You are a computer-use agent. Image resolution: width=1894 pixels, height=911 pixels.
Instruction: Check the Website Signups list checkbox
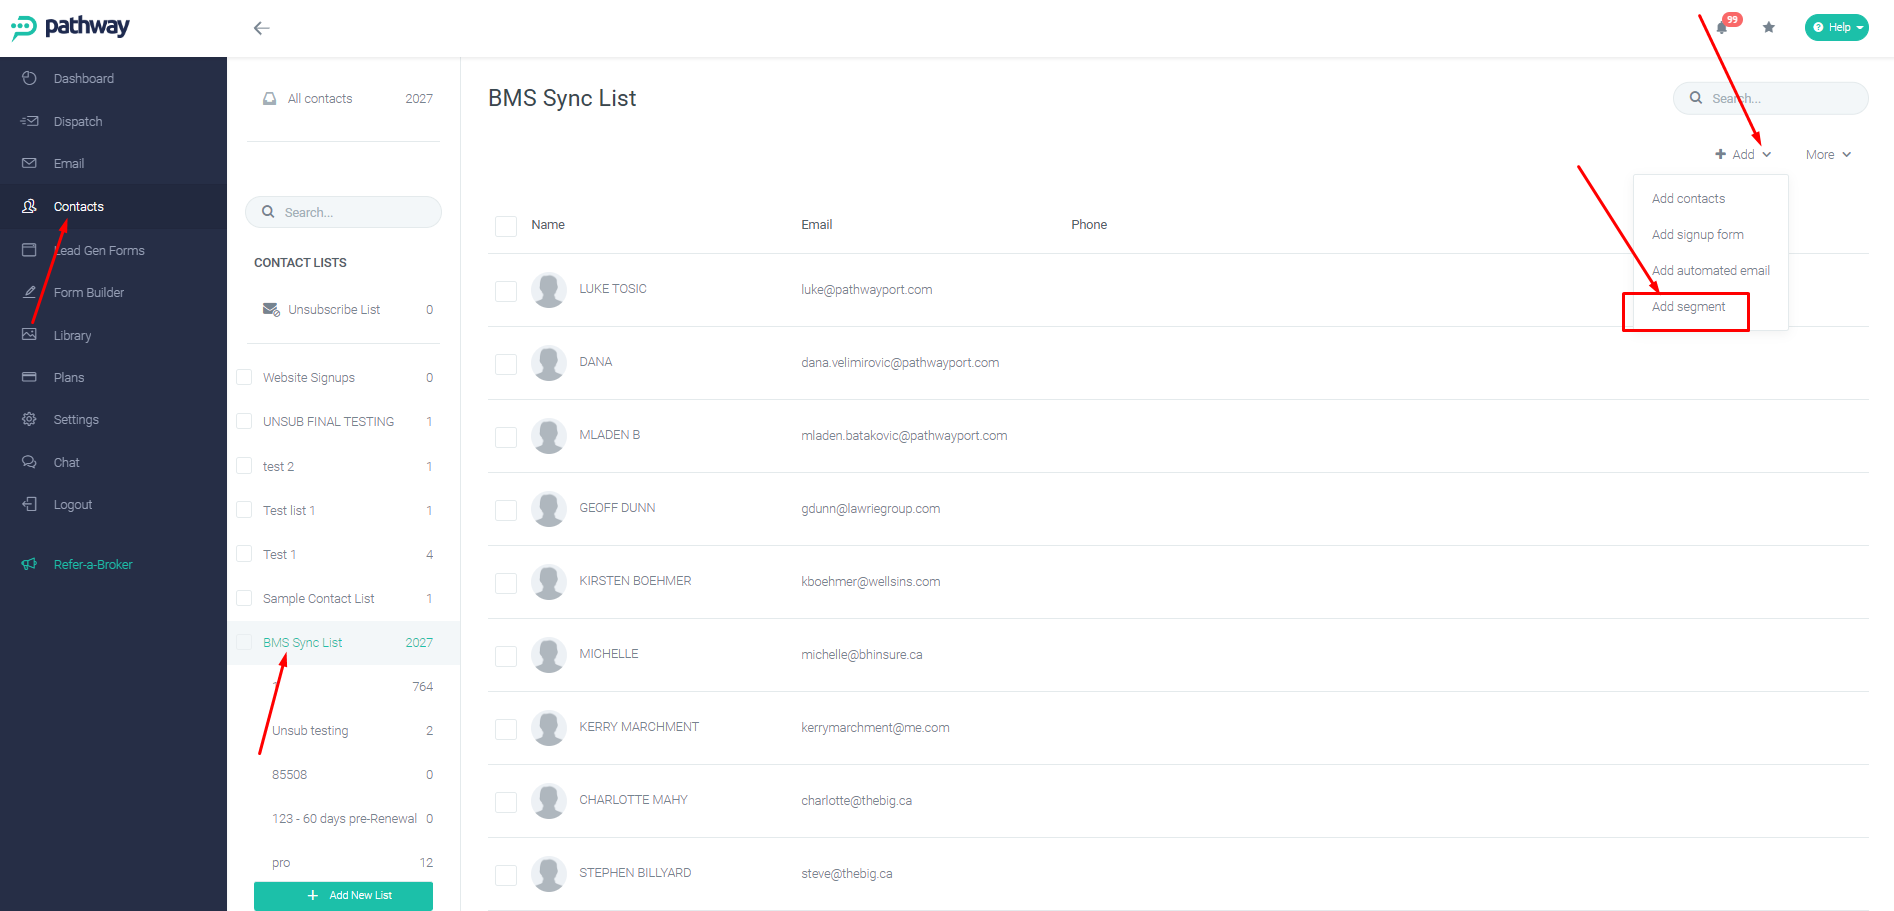click(x=244, y=377)
